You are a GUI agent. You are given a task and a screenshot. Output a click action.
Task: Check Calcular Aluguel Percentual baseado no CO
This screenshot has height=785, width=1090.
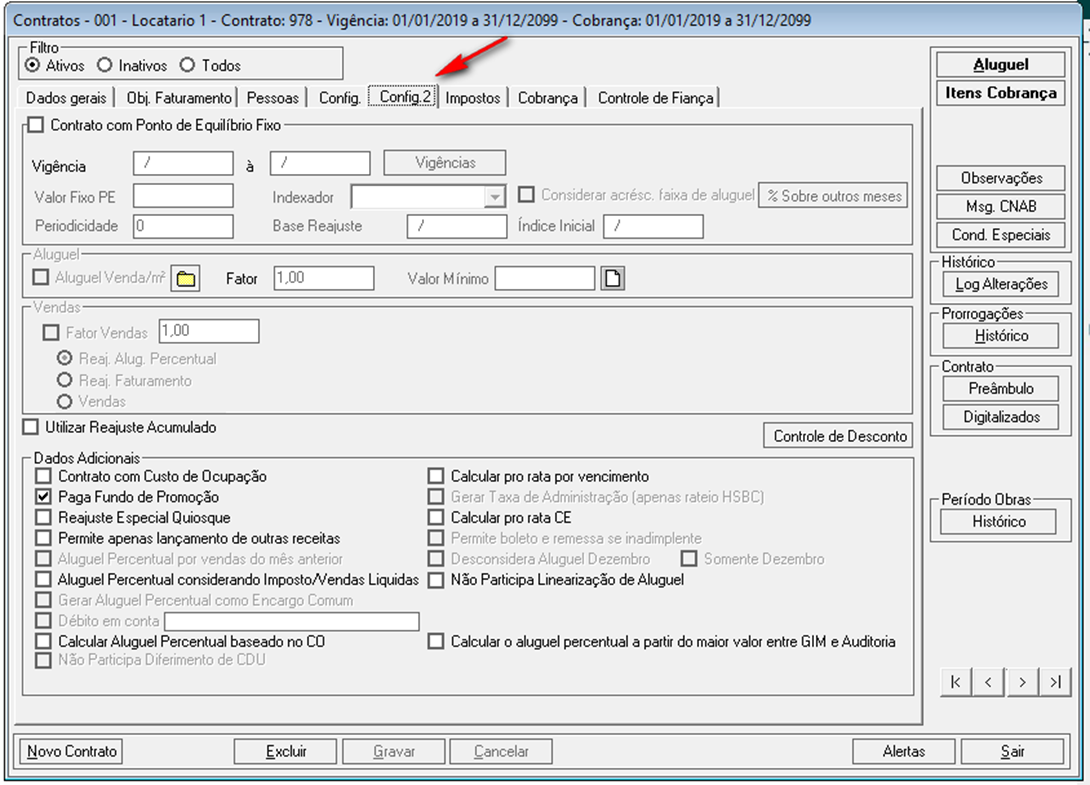pyautogui.click(x=44, y=642)
